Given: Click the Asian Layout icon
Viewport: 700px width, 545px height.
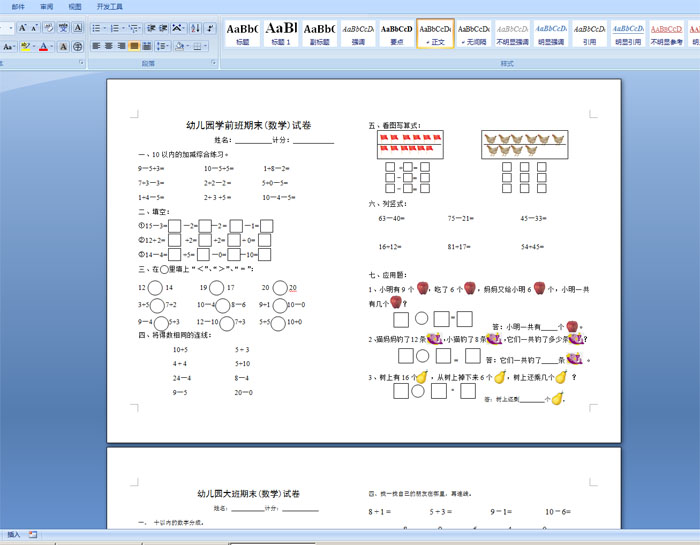Looking at the screenshot, I should point(177,29).
